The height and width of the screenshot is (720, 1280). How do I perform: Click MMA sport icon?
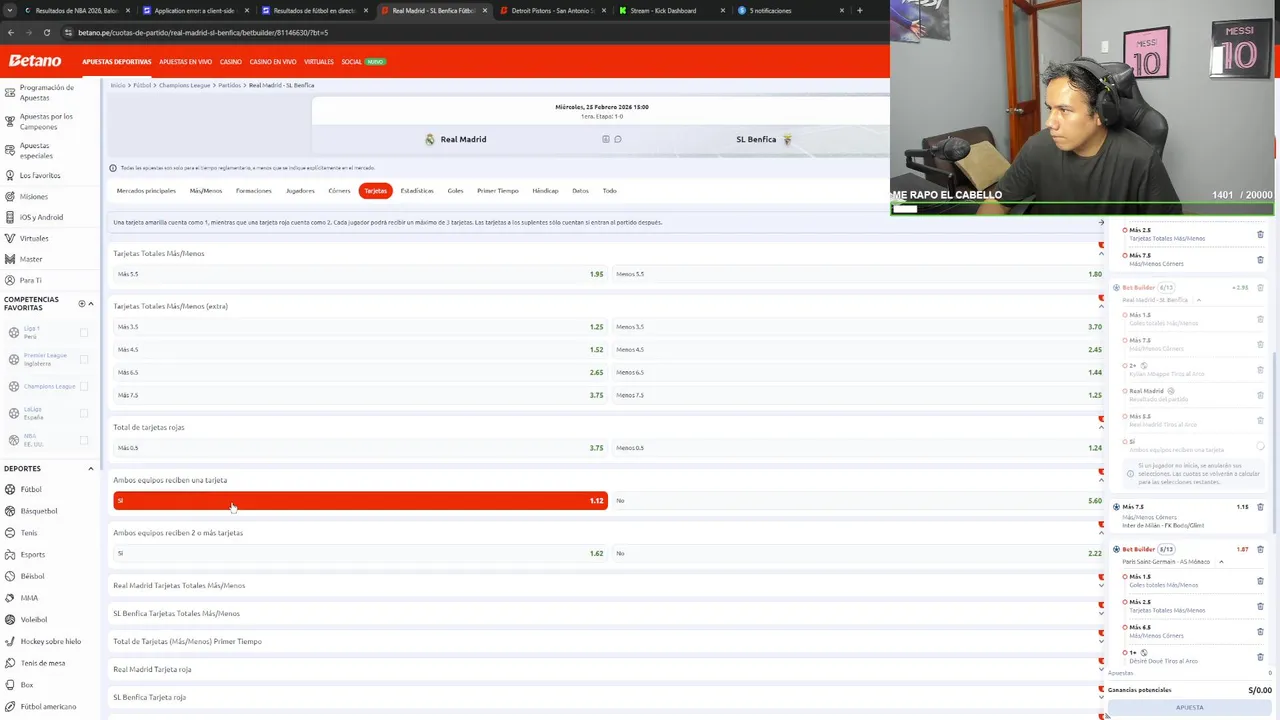point(9,598)
